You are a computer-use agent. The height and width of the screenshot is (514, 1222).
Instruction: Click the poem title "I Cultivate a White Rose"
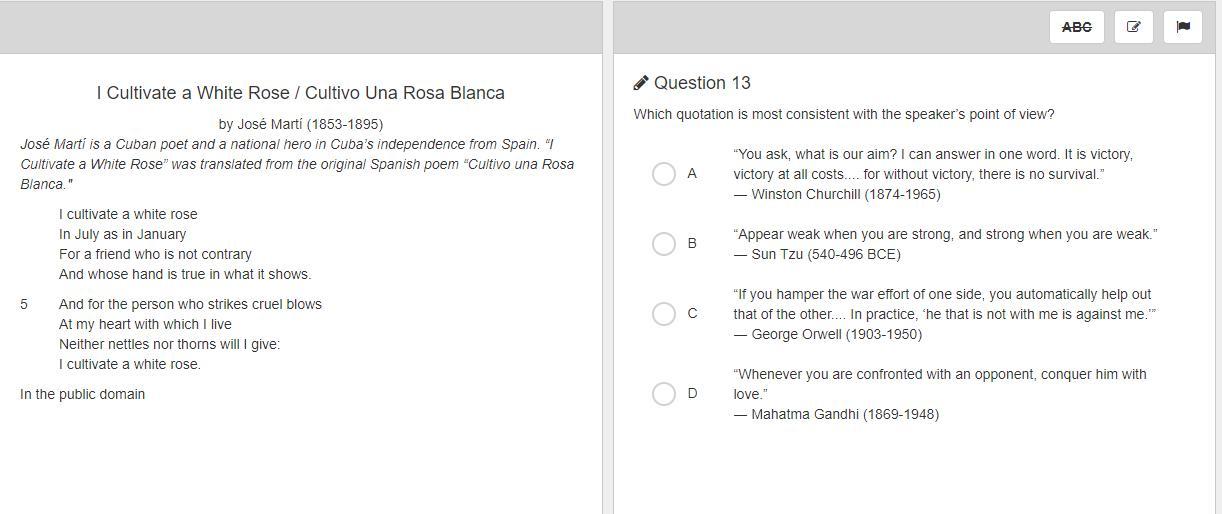pos(300,93)
